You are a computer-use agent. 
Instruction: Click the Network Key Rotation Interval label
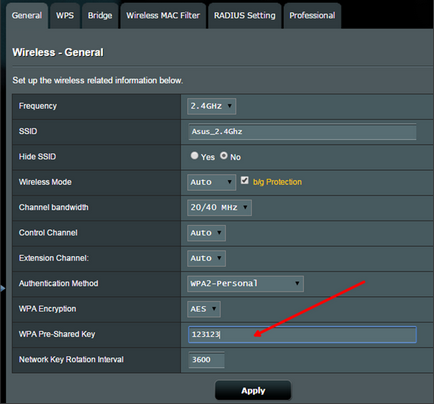tap(71, 359)
